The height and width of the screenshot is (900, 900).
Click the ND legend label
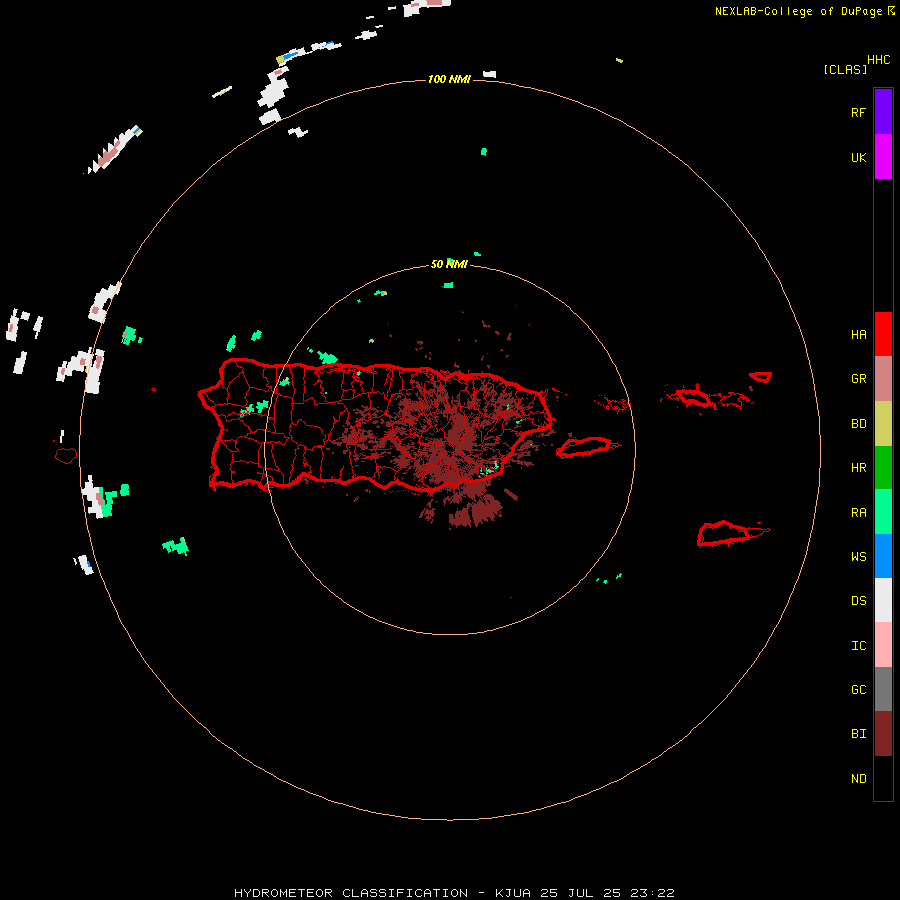[858, 779]
